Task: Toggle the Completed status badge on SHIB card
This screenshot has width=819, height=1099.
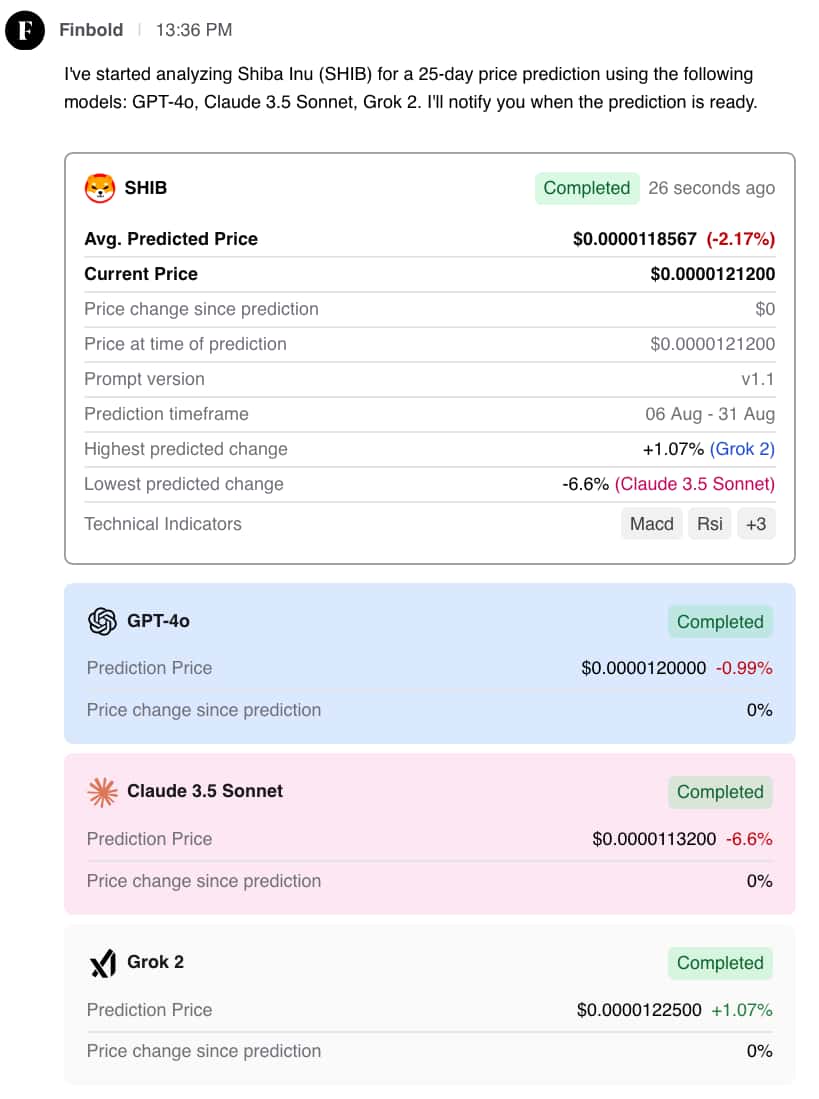Action: 586,188
